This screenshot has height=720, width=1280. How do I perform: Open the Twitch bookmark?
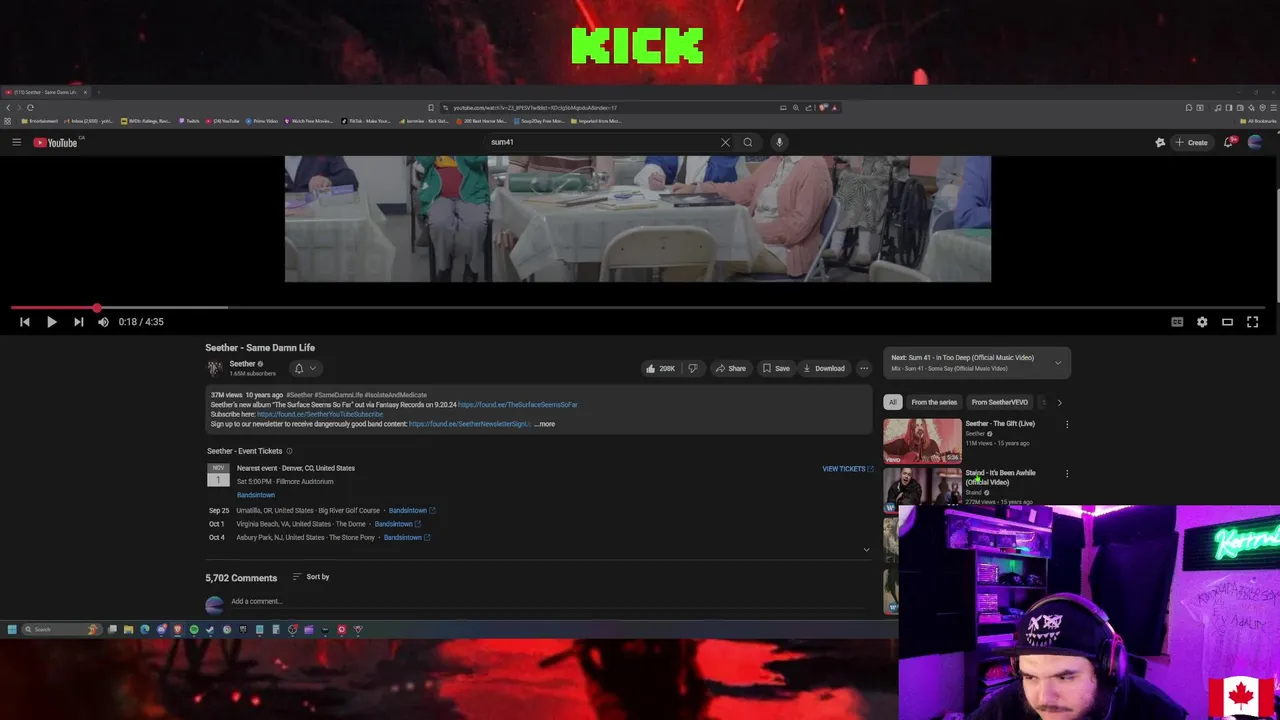(x=190, y=121)
